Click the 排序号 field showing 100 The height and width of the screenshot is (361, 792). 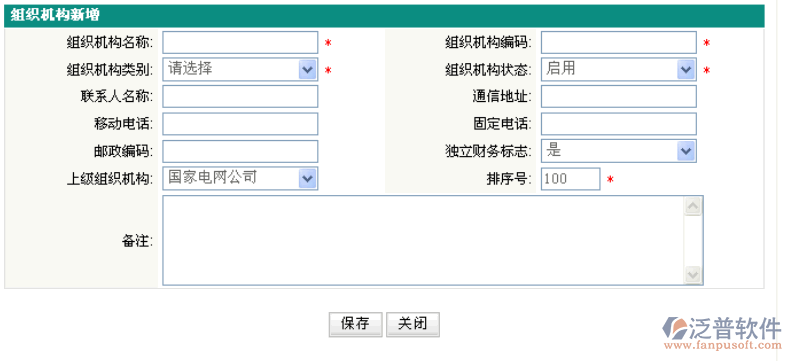pos(571,179)
